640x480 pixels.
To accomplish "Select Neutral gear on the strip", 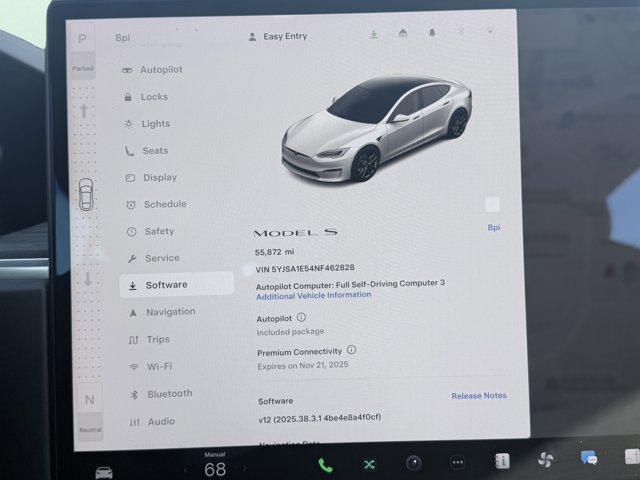I will [90, 400].
